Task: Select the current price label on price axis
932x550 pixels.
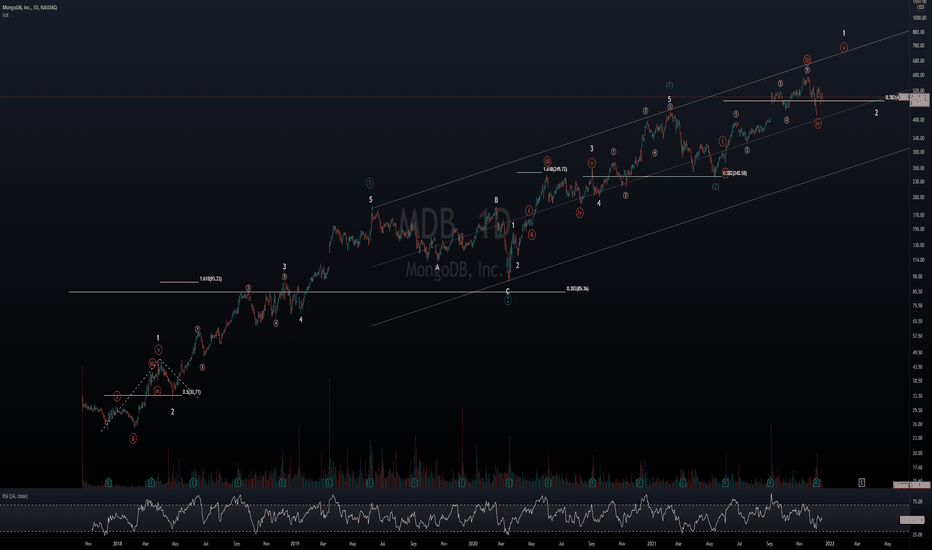Action: 920,98
